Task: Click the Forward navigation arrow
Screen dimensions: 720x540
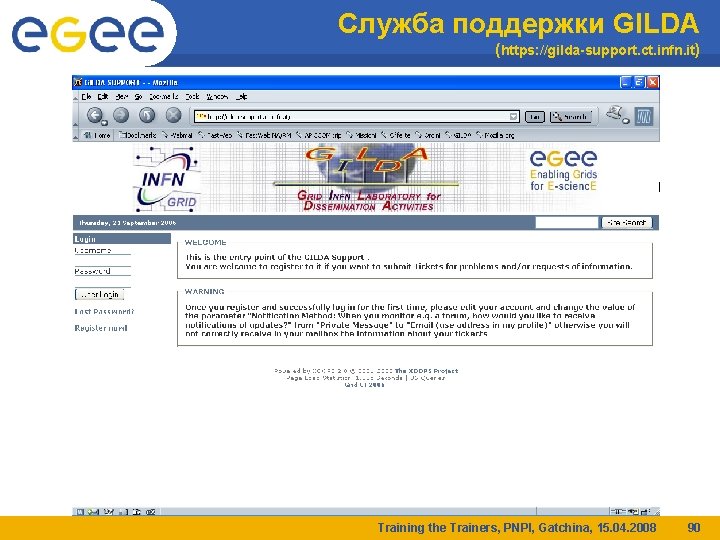Action: point(121,115)
